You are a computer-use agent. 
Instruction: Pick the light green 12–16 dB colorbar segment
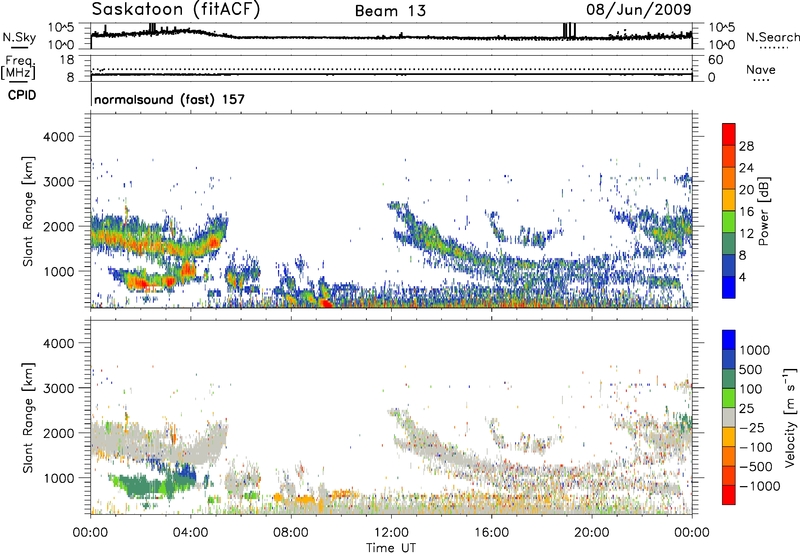click(x=729, y=221)
